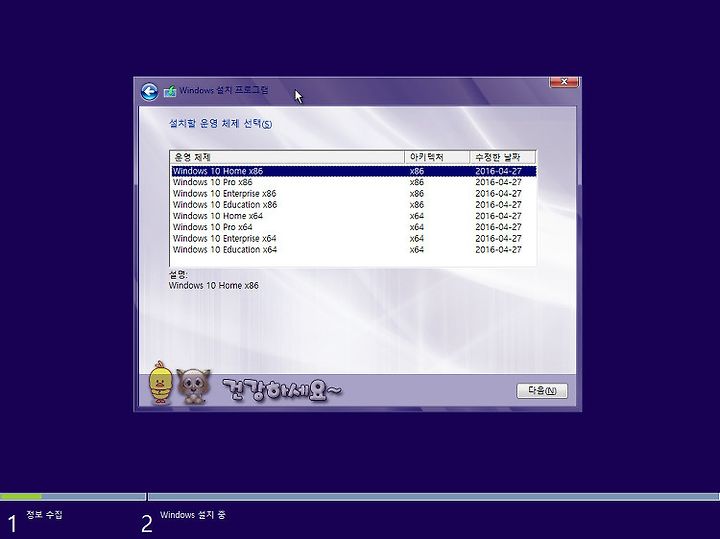Select Windows 10 Home x86 row
720x539 pixels.
click(x=353, y=171)
